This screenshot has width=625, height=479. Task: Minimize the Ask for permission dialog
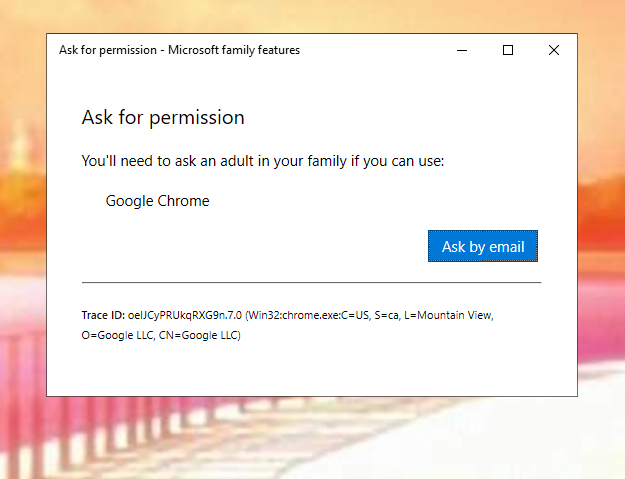tap(462, 50)
